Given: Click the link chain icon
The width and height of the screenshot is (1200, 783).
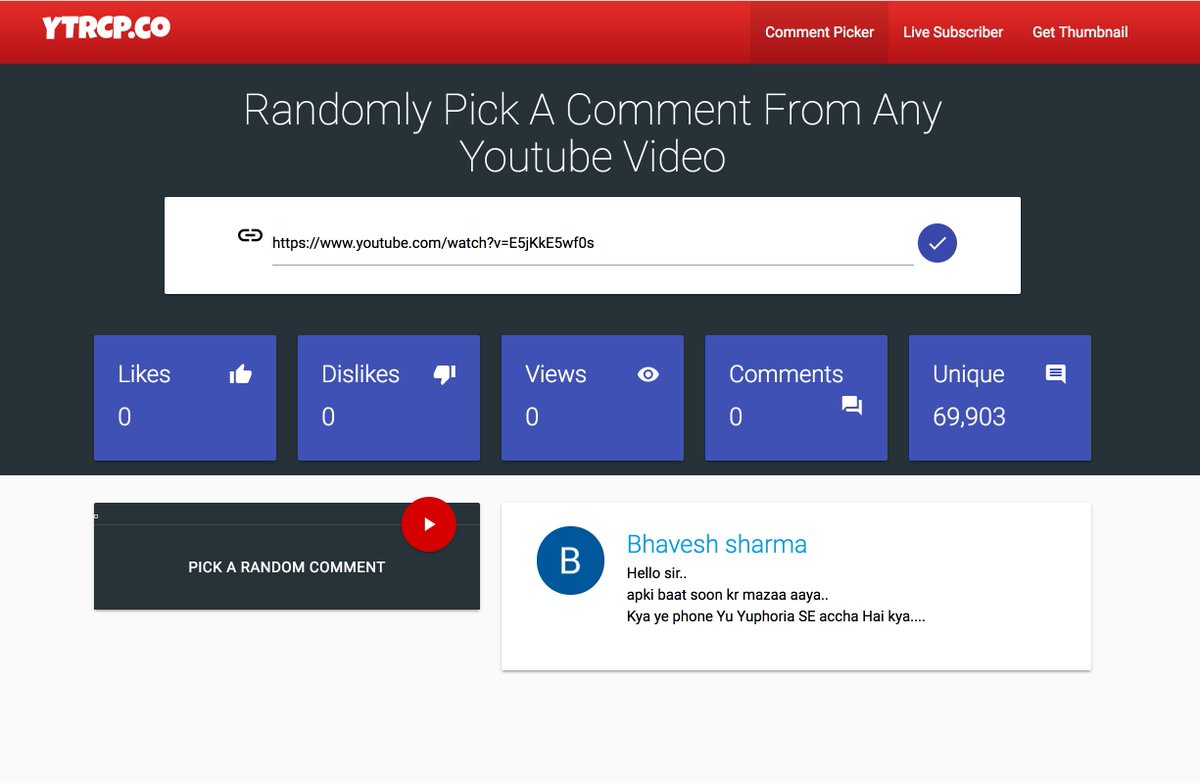Looking at the screenshot, I should pyautogui.click(x=250, y=236).
